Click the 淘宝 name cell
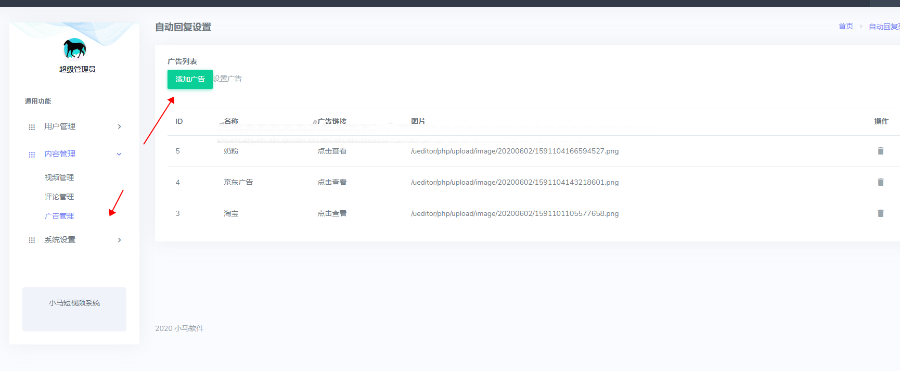Viewport: 900px width, 371px height. tap(231, 213)
